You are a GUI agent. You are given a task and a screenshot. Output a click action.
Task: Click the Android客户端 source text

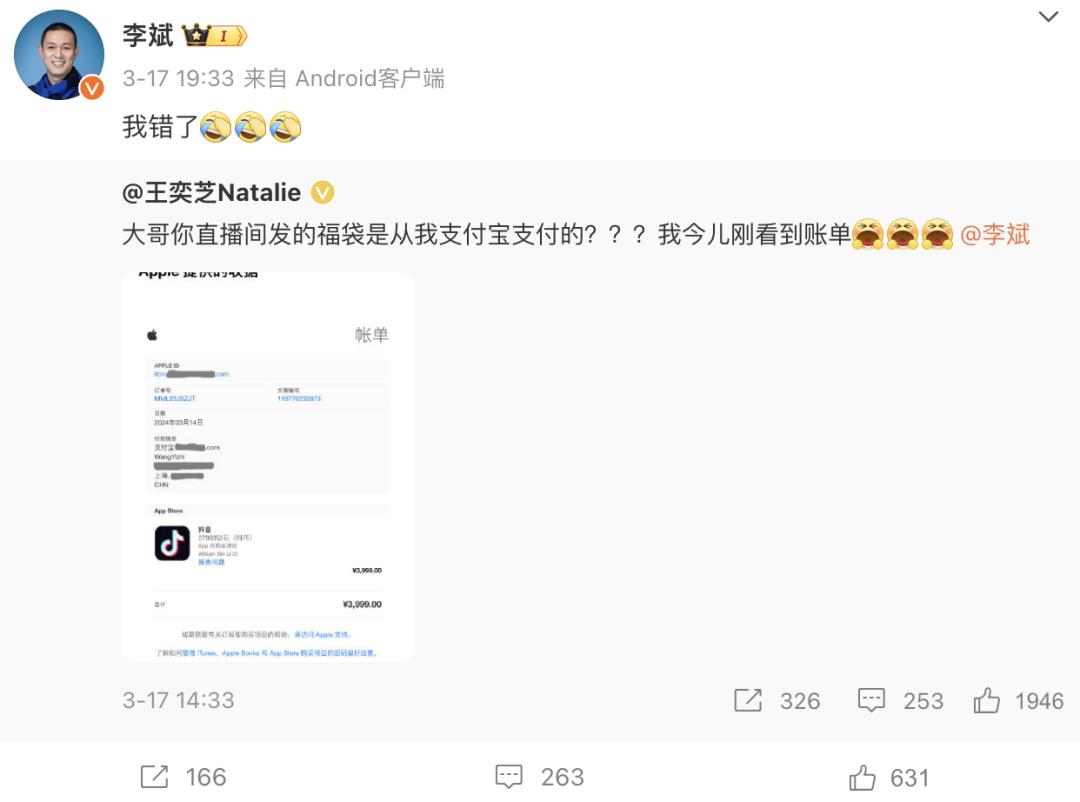coord(370,78)
